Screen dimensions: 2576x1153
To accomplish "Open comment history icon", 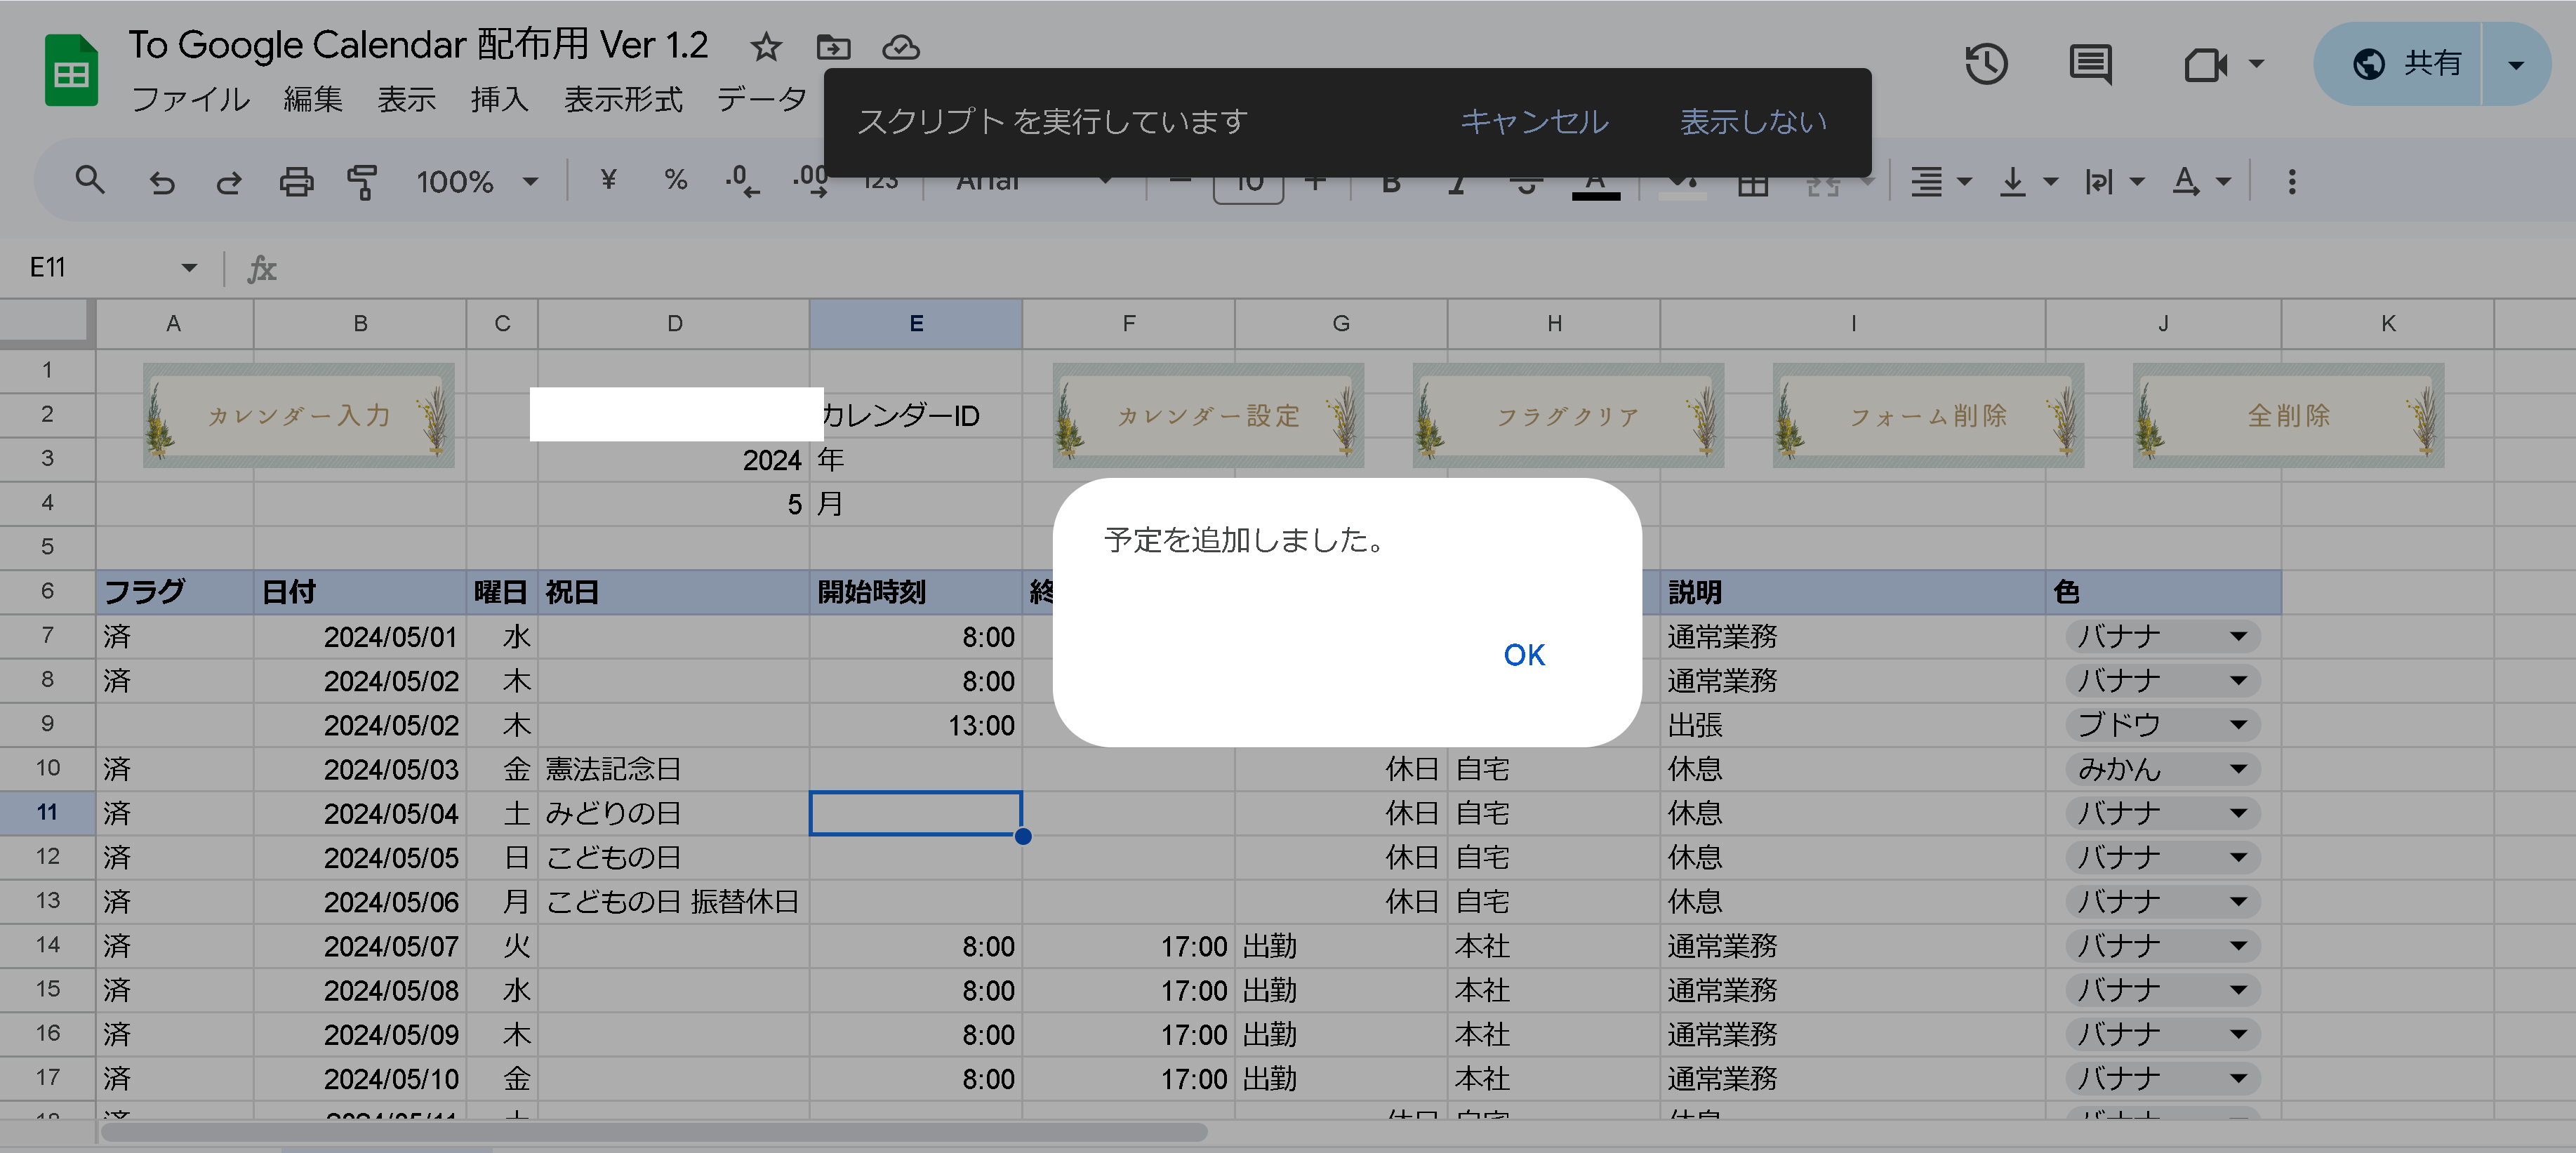I will tap(2090, 64).
